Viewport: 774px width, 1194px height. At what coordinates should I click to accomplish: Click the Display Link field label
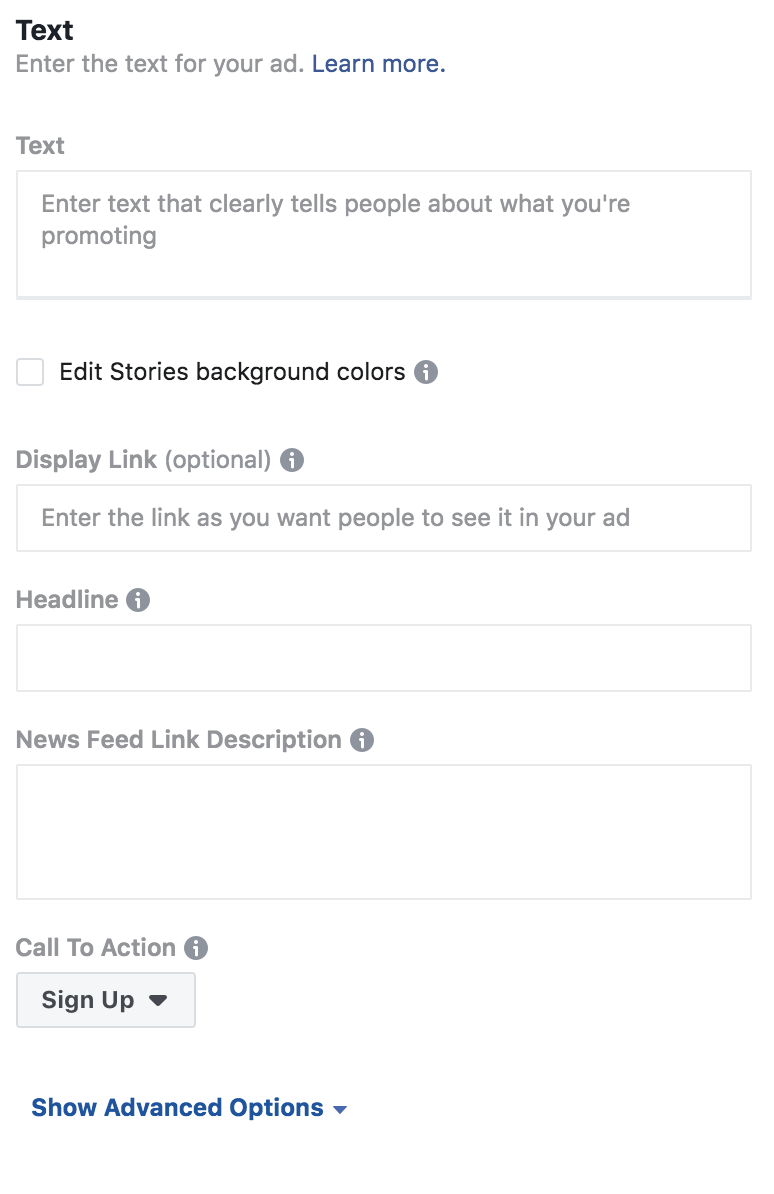click(x=86, y=460)
